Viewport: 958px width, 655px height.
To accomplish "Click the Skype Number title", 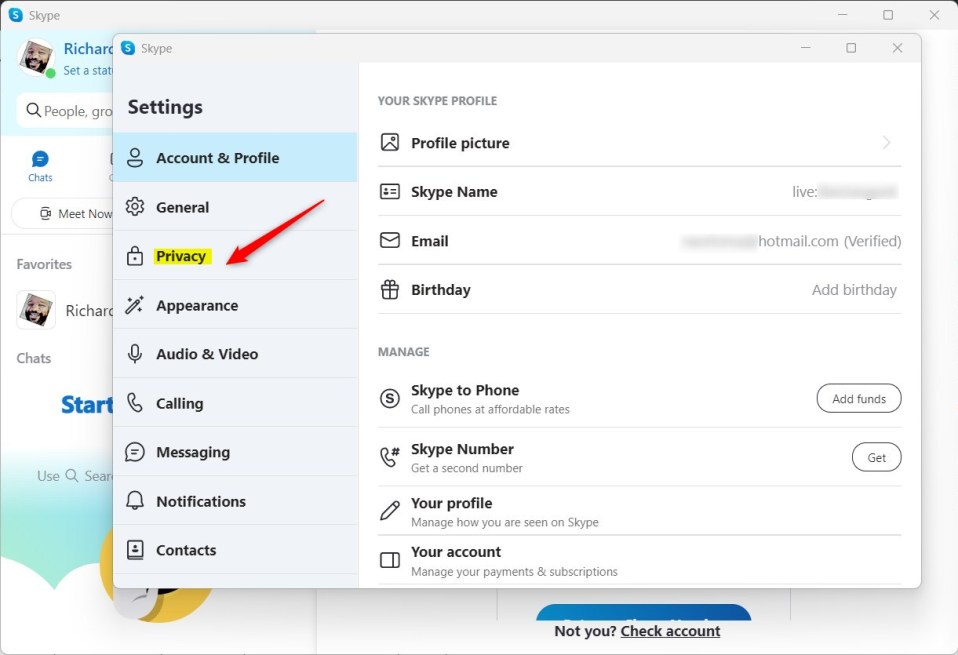I will click(x=463, y=449).
